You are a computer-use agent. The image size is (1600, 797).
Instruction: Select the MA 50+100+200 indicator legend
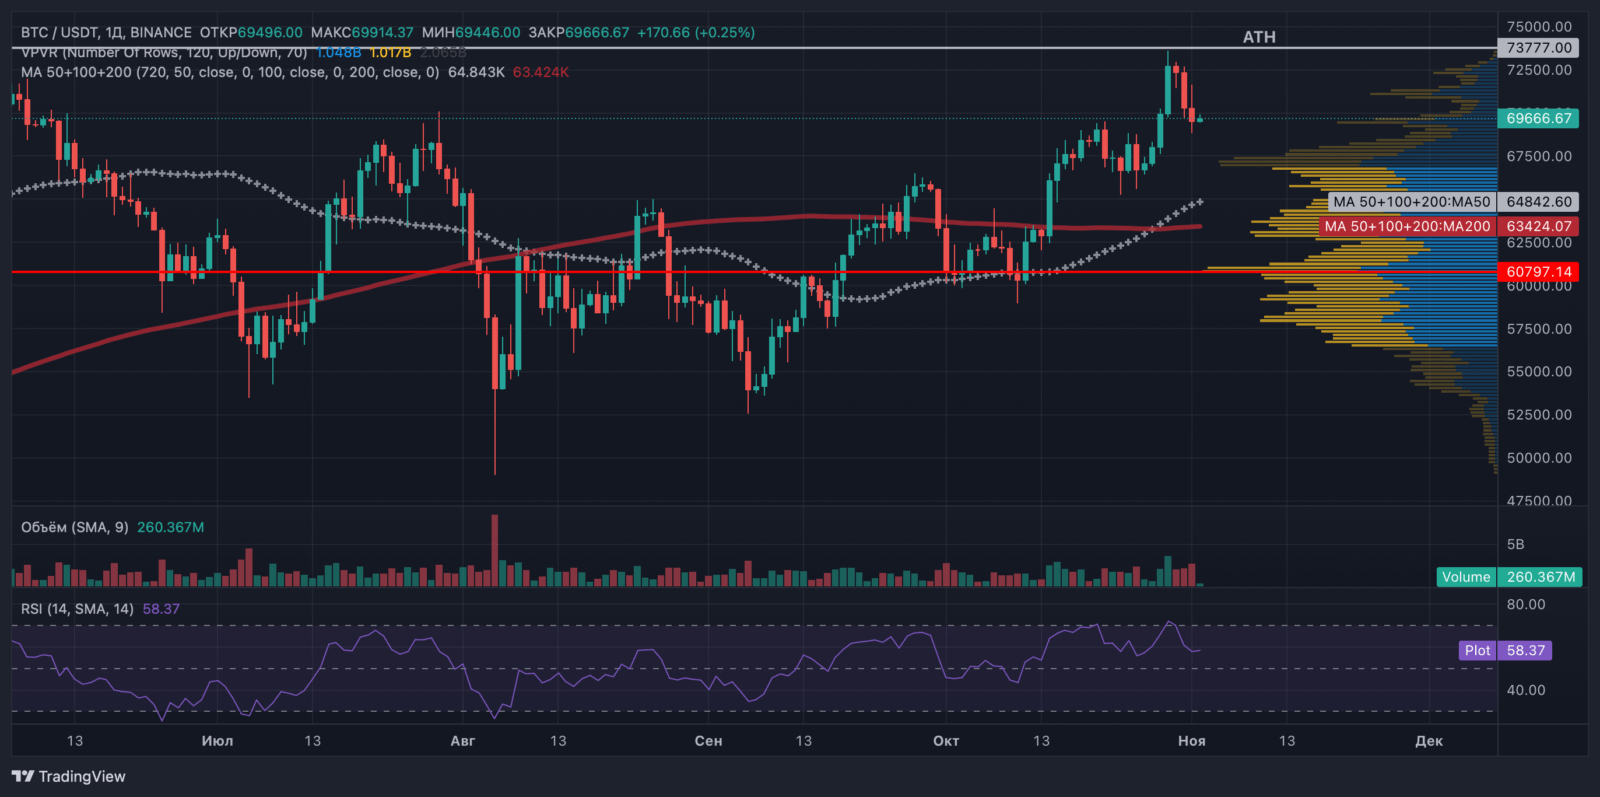point(230,72)
